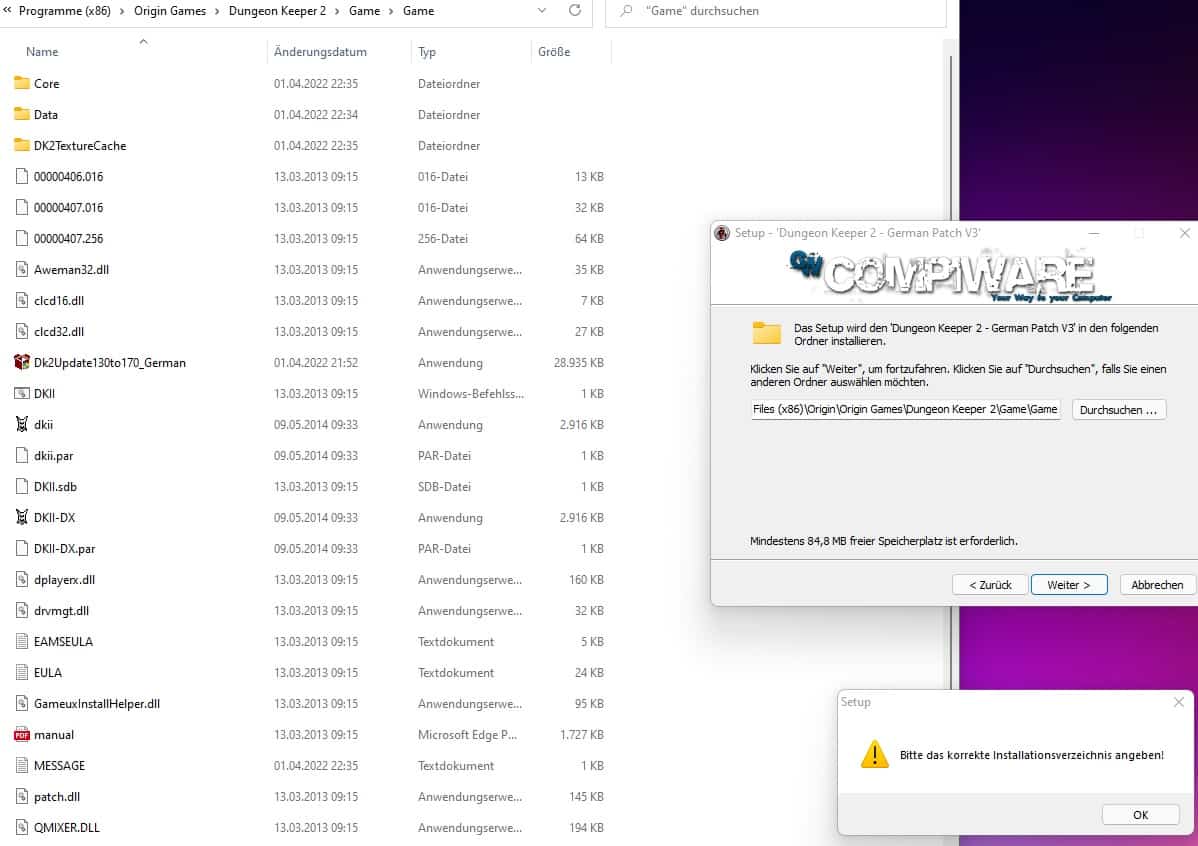Select the QMIXER.DLL file icon
The height and width of the screenshot is (846, 1198).
[x=21, y=828]
